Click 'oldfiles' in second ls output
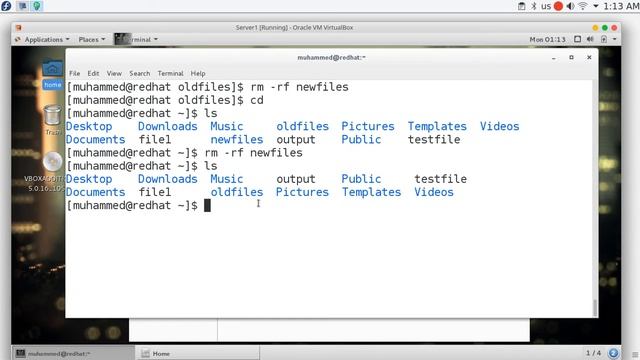Screen dimensions: 640x360 click(237, 192)
